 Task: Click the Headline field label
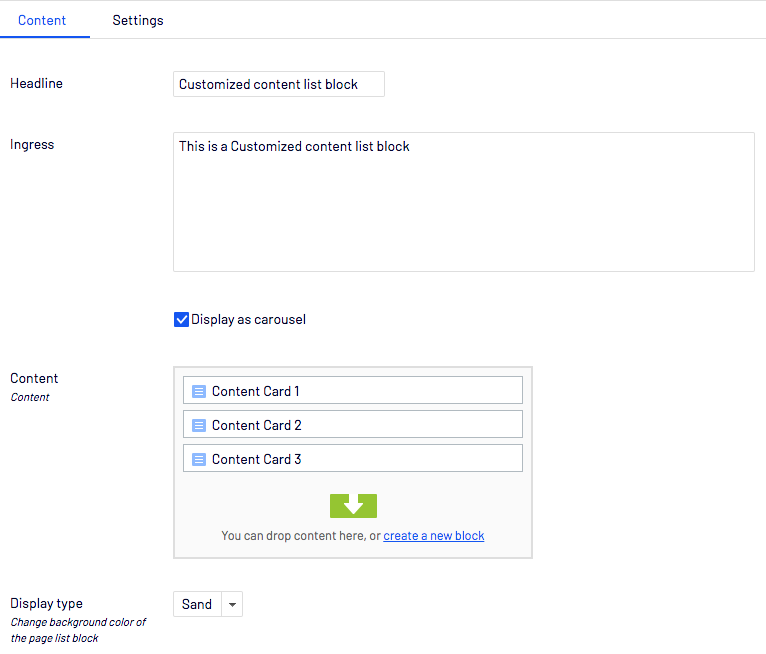(x=36, y=84)
